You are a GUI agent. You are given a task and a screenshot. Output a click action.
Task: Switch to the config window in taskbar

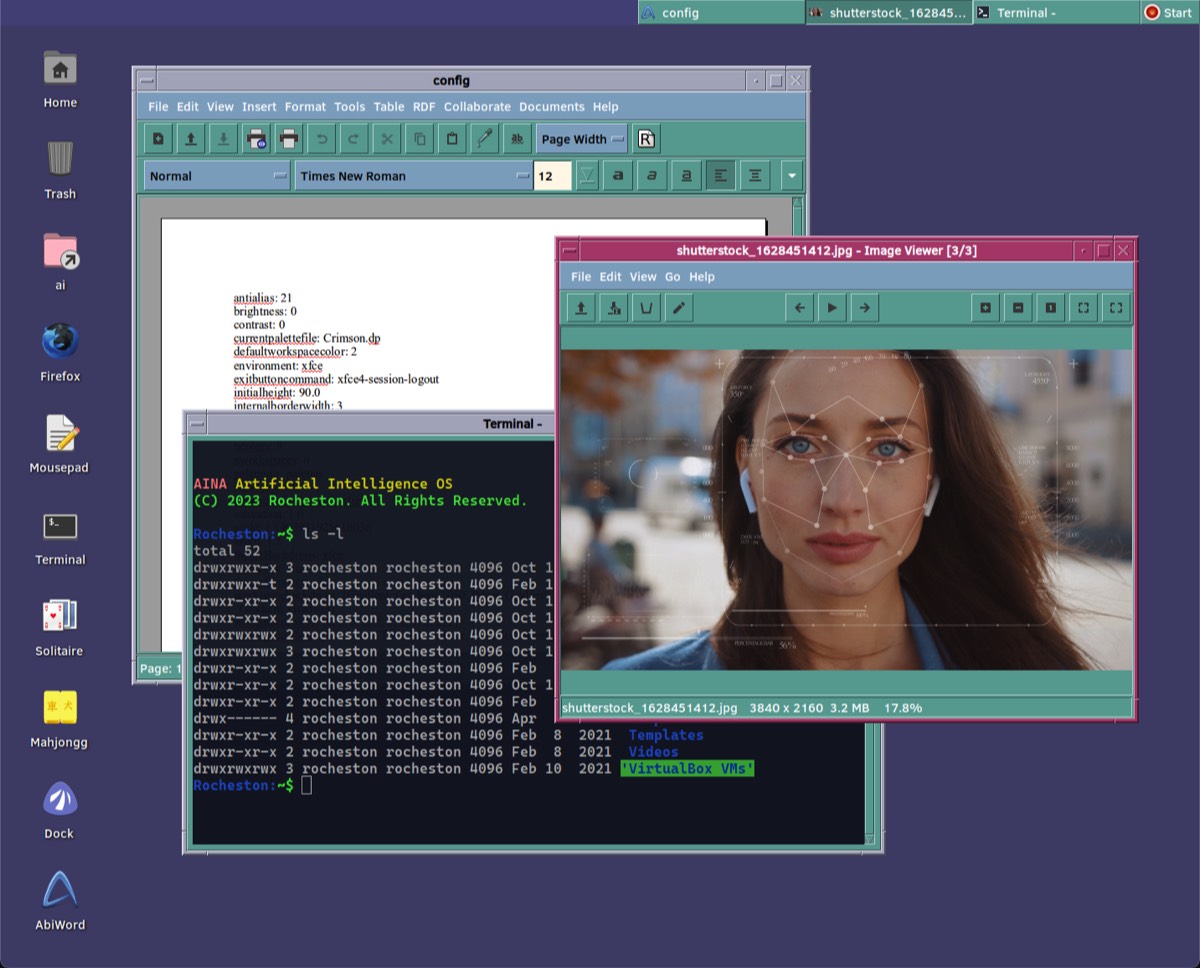pos(720,13)
